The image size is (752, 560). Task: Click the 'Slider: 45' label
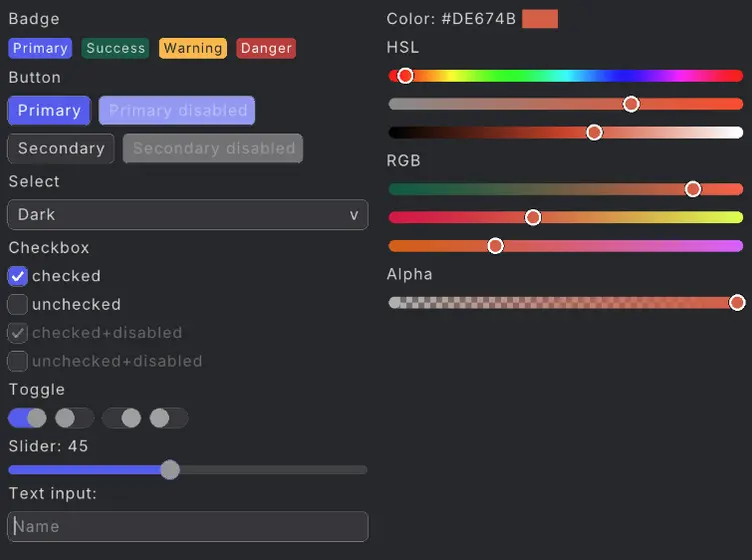pyautogui.click(x=48, y=446)
